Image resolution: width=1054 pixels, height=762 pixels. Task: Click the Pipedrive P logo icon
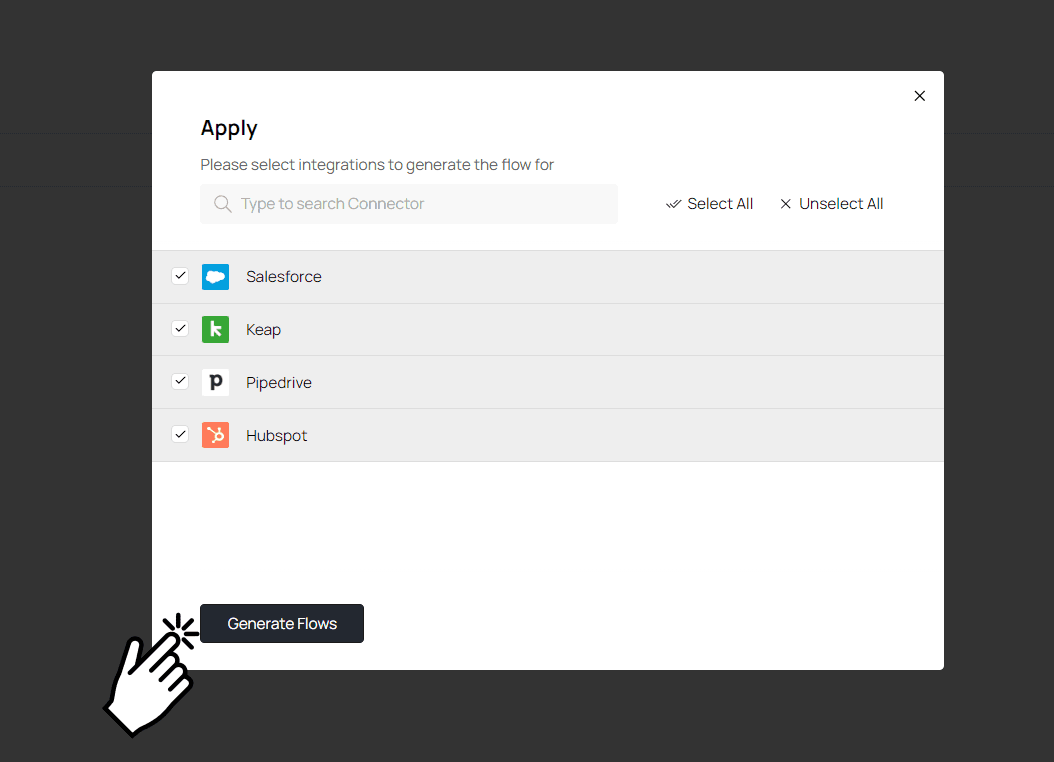[x=215, y=382]
